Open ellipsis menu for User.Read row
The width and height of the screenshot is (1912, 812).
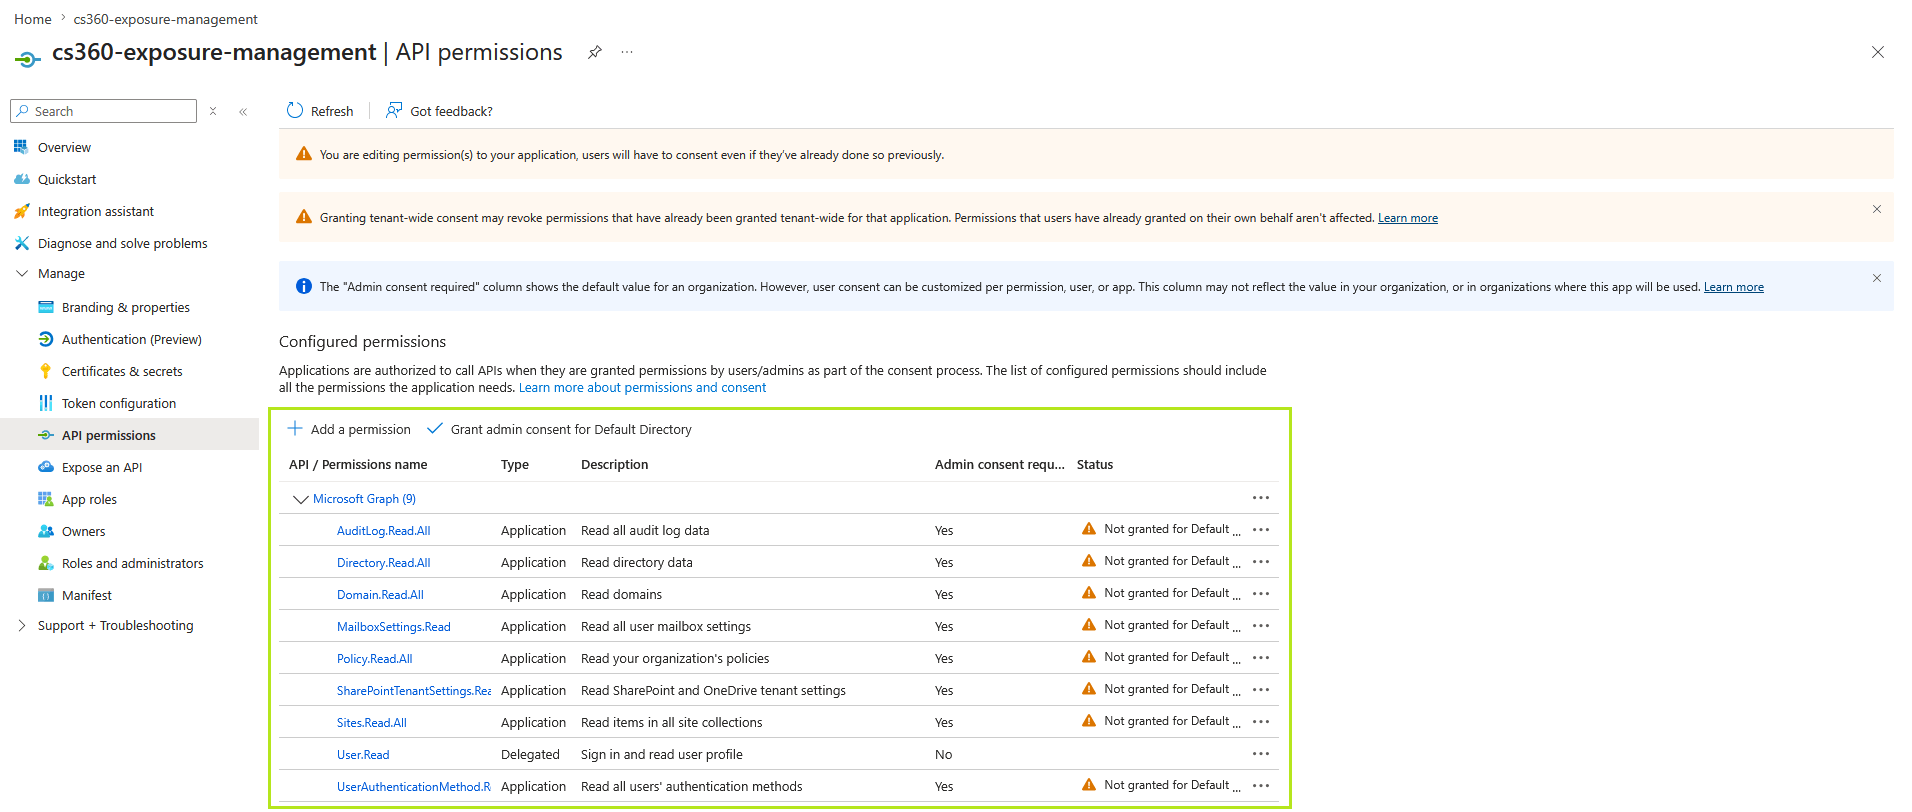(1261, 754)
